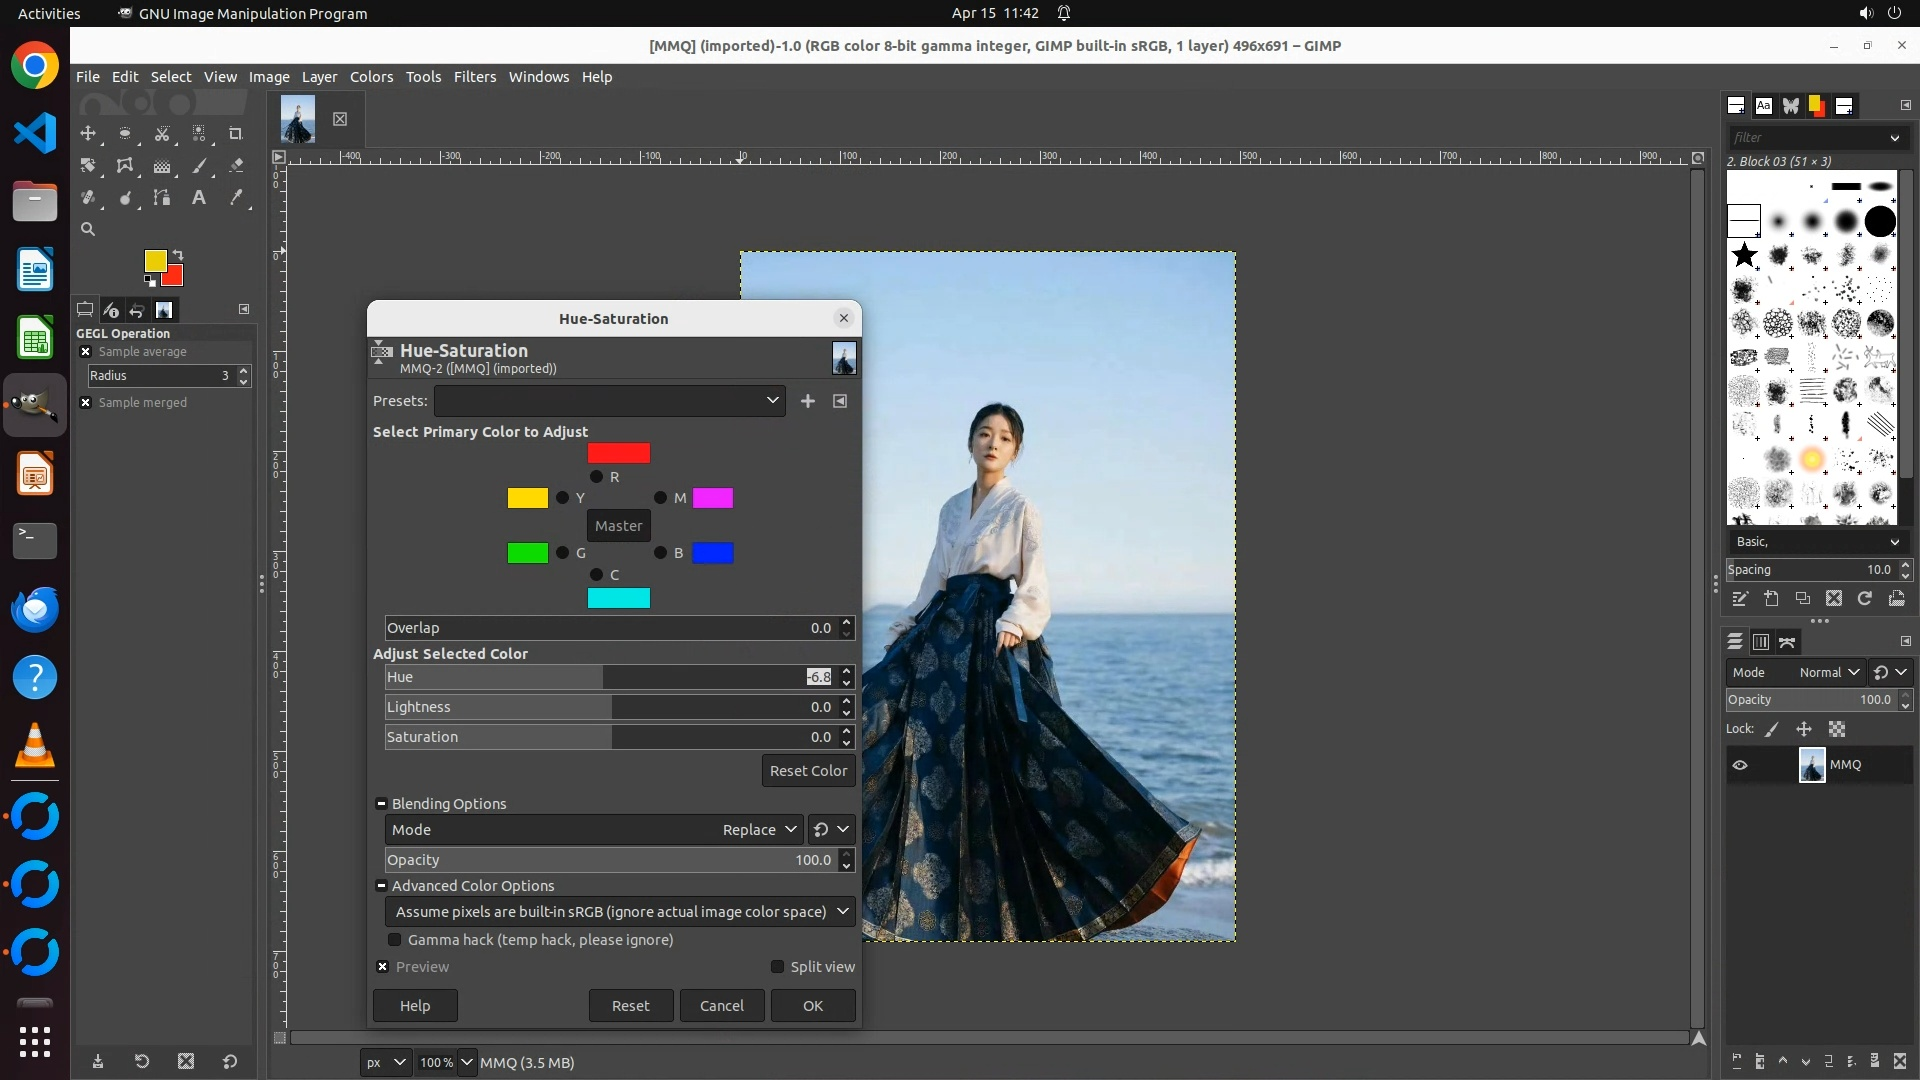Pick the Zoom magnifier tool
Viewport: 1920px width, 1080px height.
tap(88, 229)
